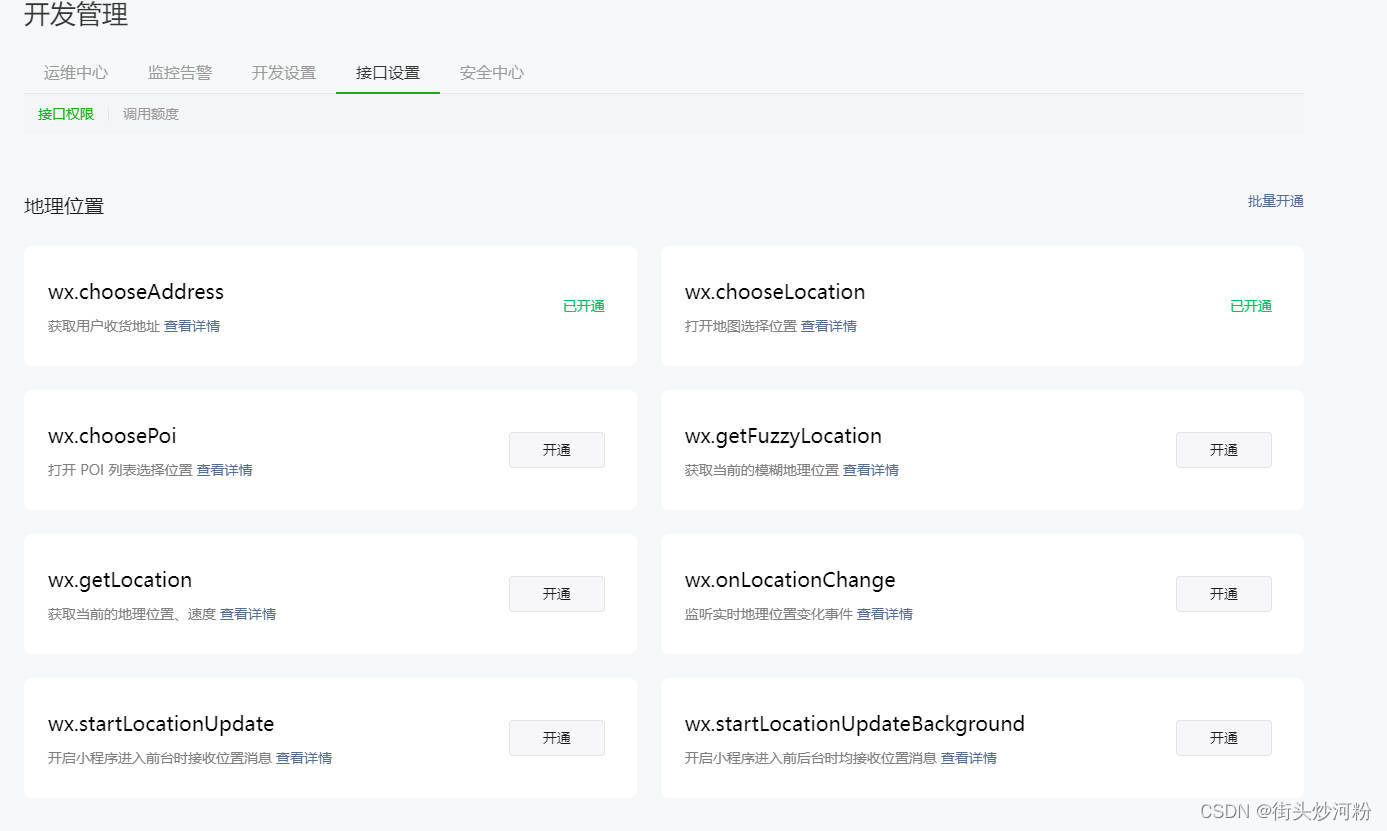Switch to the 运维中心 tab

coord(76,73)
